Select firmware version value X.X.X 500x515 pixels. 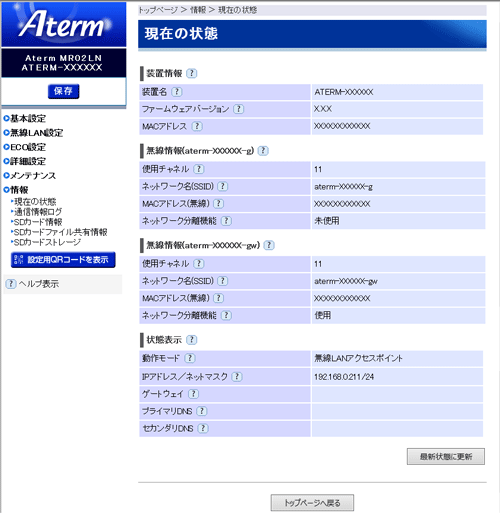[323, 109]
